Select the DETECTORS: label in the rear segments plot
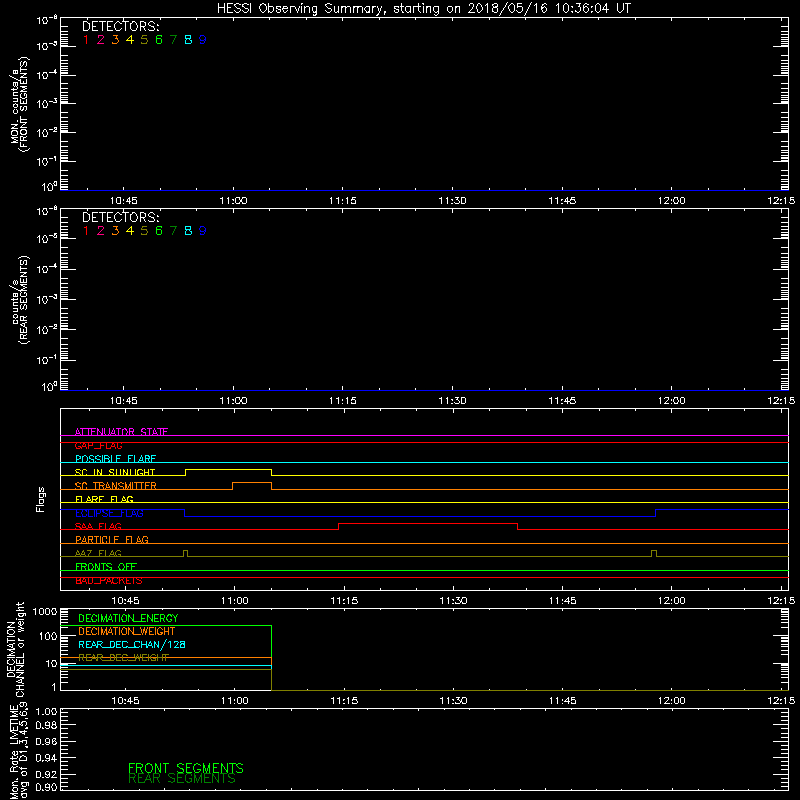The height and width of the screenshot is (800, 800). point(121,217)
